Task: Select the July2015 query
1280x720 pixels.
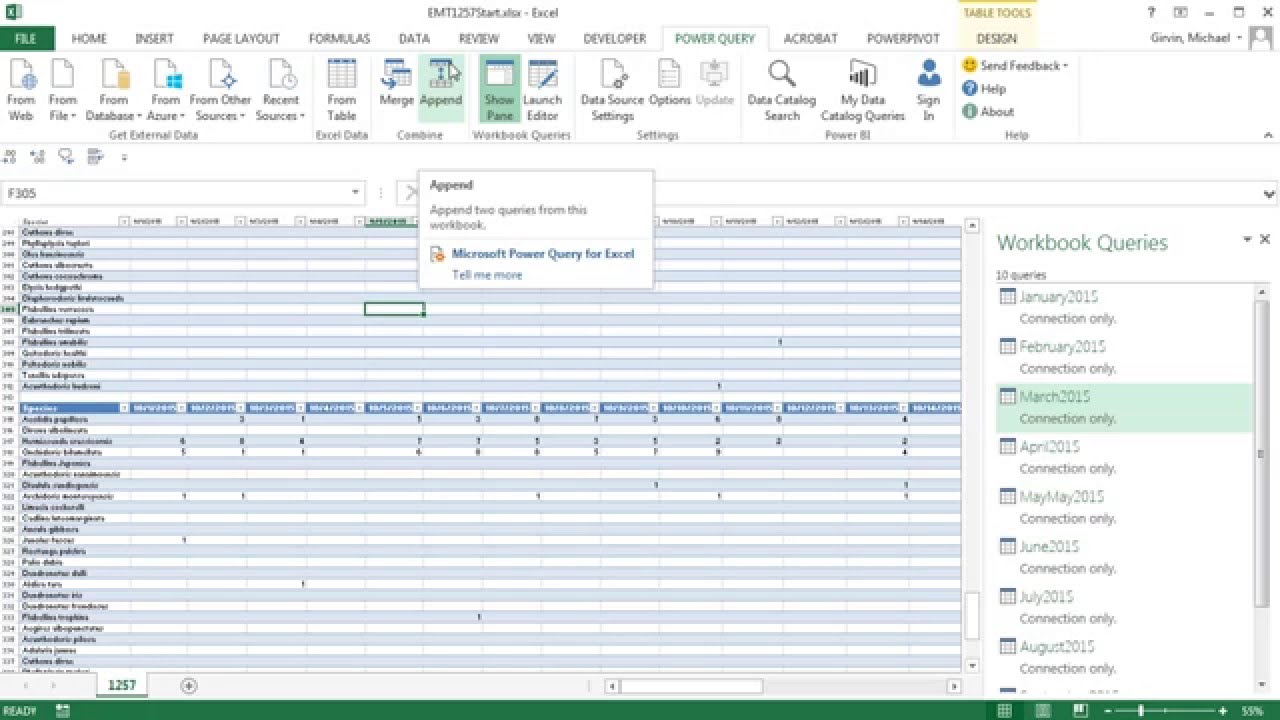Action: coord(1125,607)
